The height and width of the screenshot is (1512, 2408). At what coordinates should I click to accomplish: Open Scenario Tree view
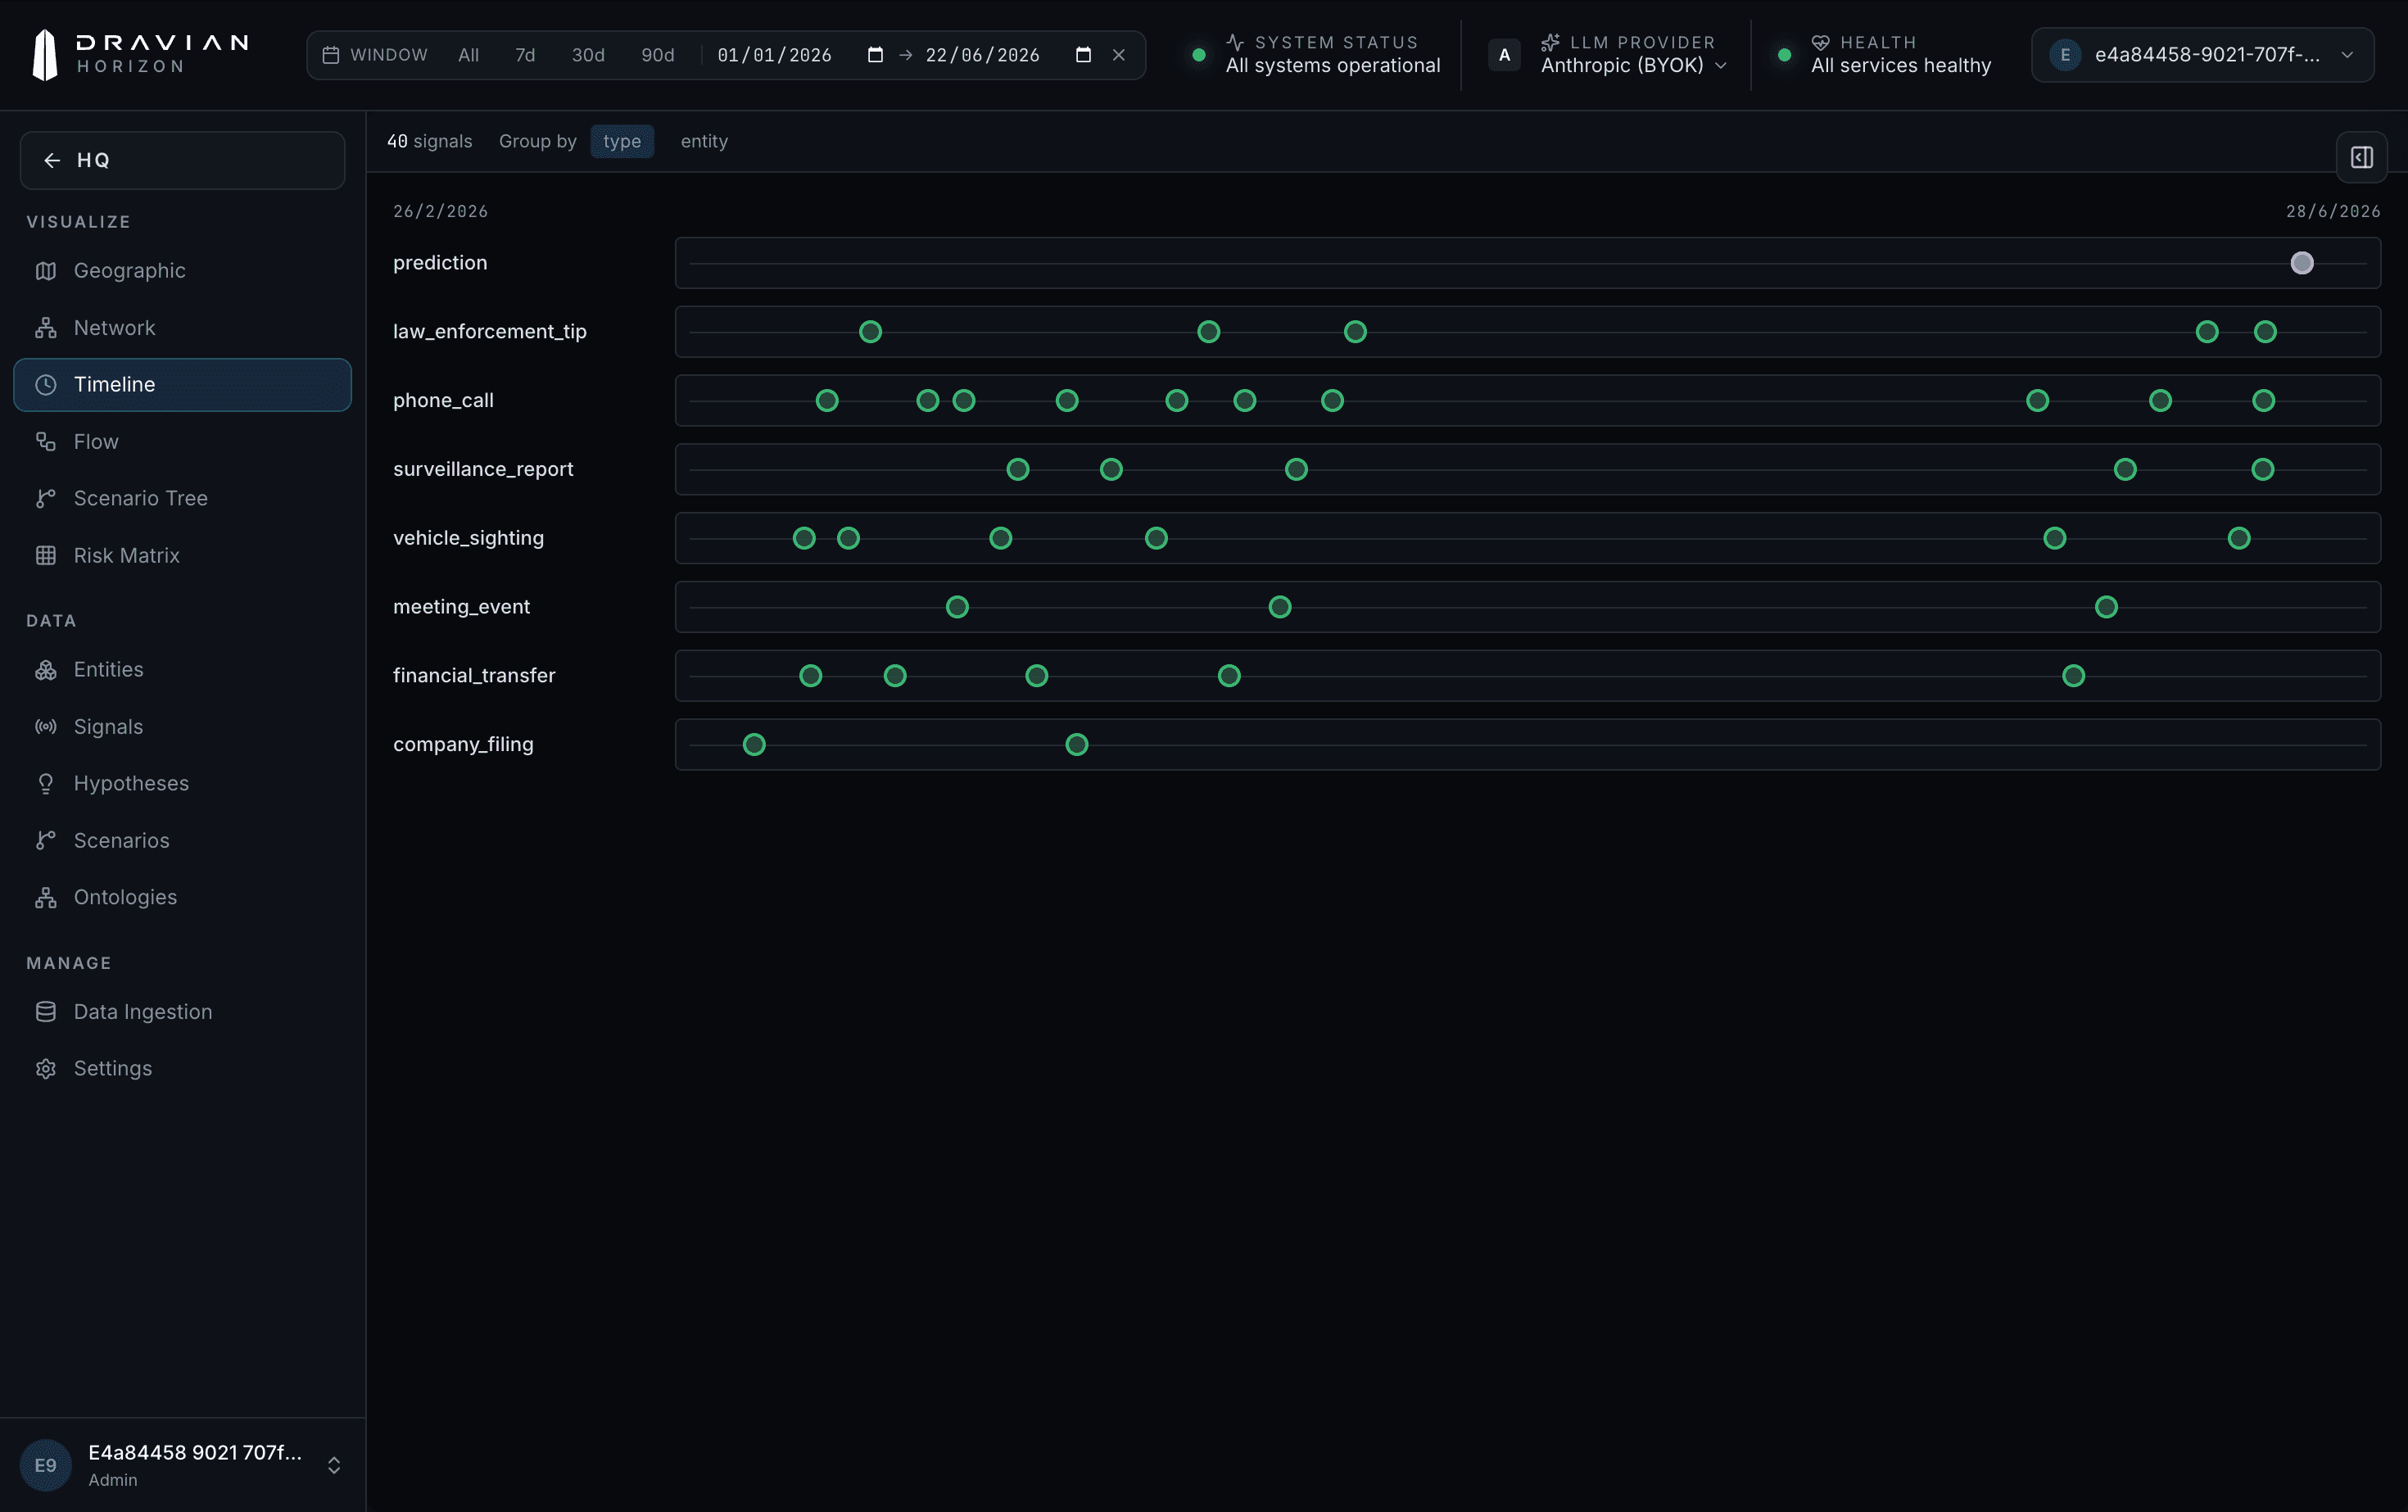click(182, 498)
